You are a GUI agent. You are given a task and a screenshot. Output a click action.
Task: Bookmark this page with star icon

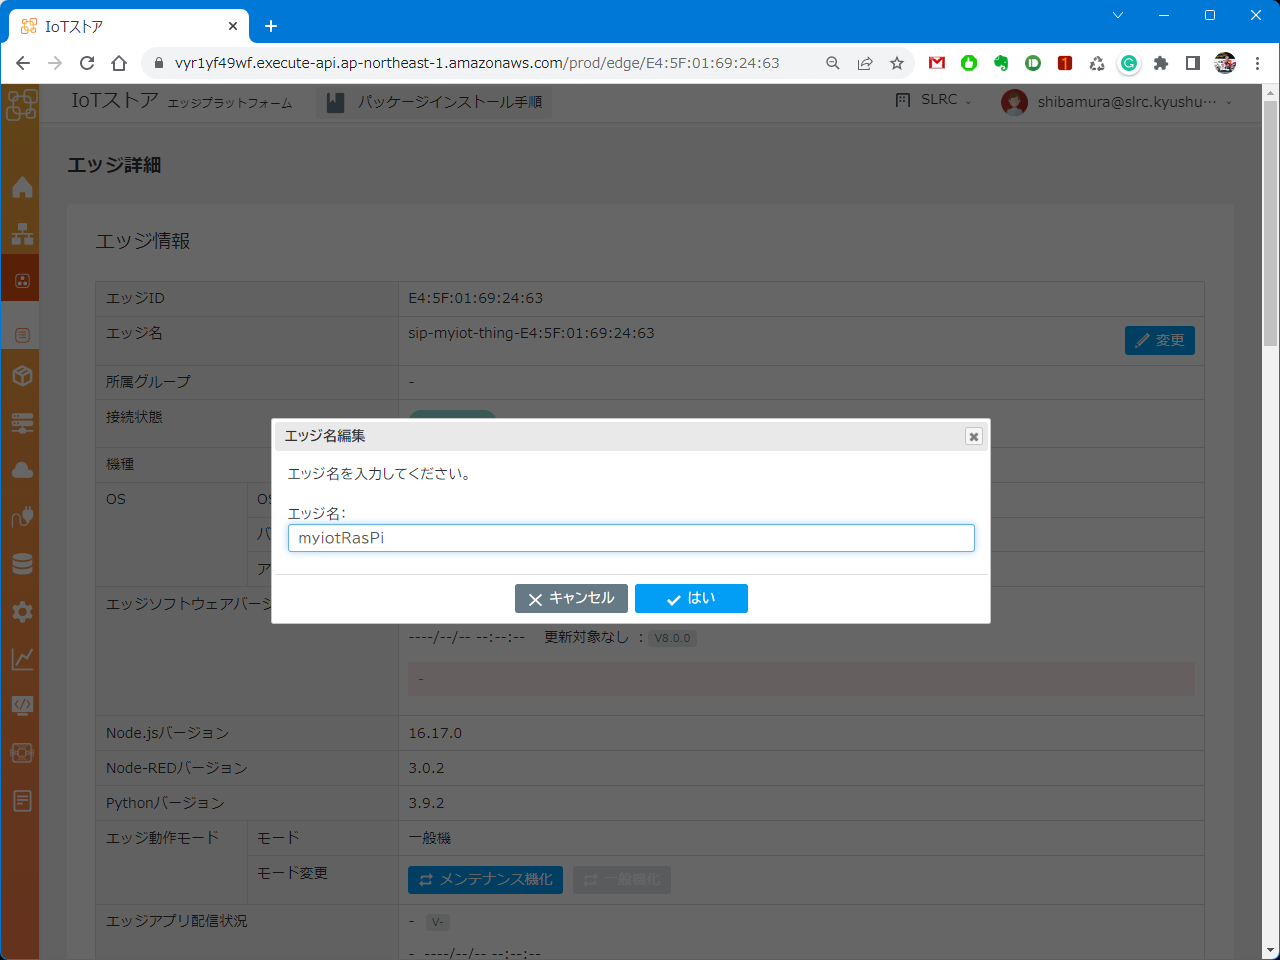[x=897, y=63]
